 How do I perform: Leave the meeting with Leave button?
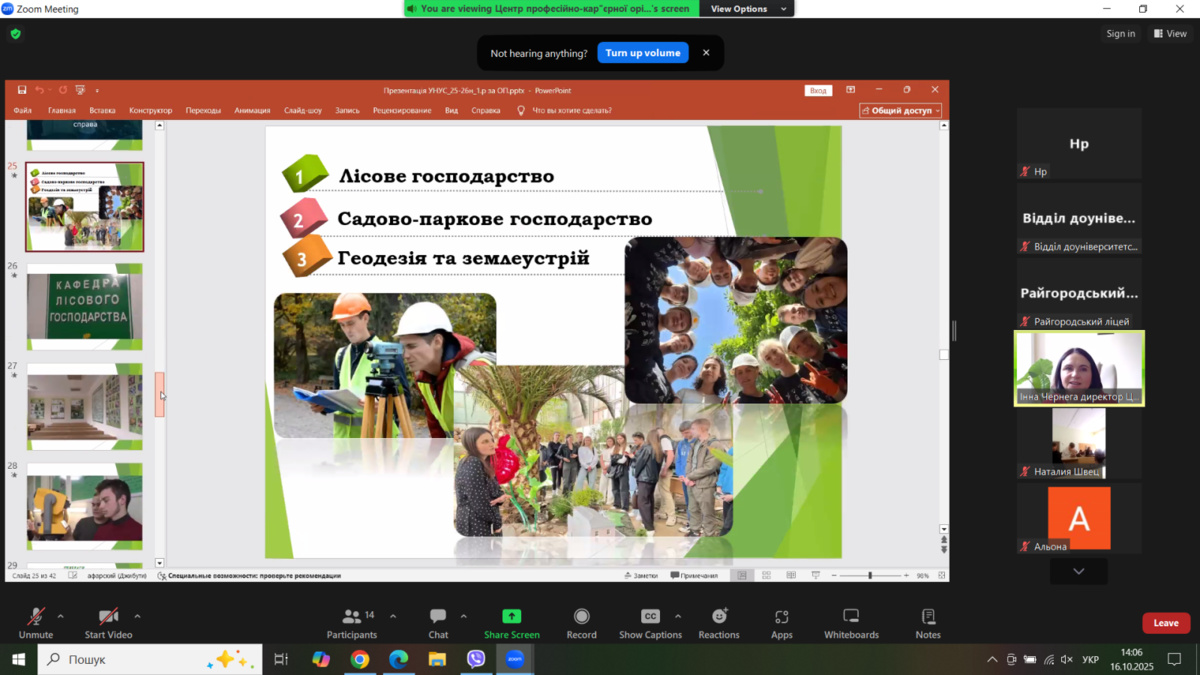click(1165, 623)
